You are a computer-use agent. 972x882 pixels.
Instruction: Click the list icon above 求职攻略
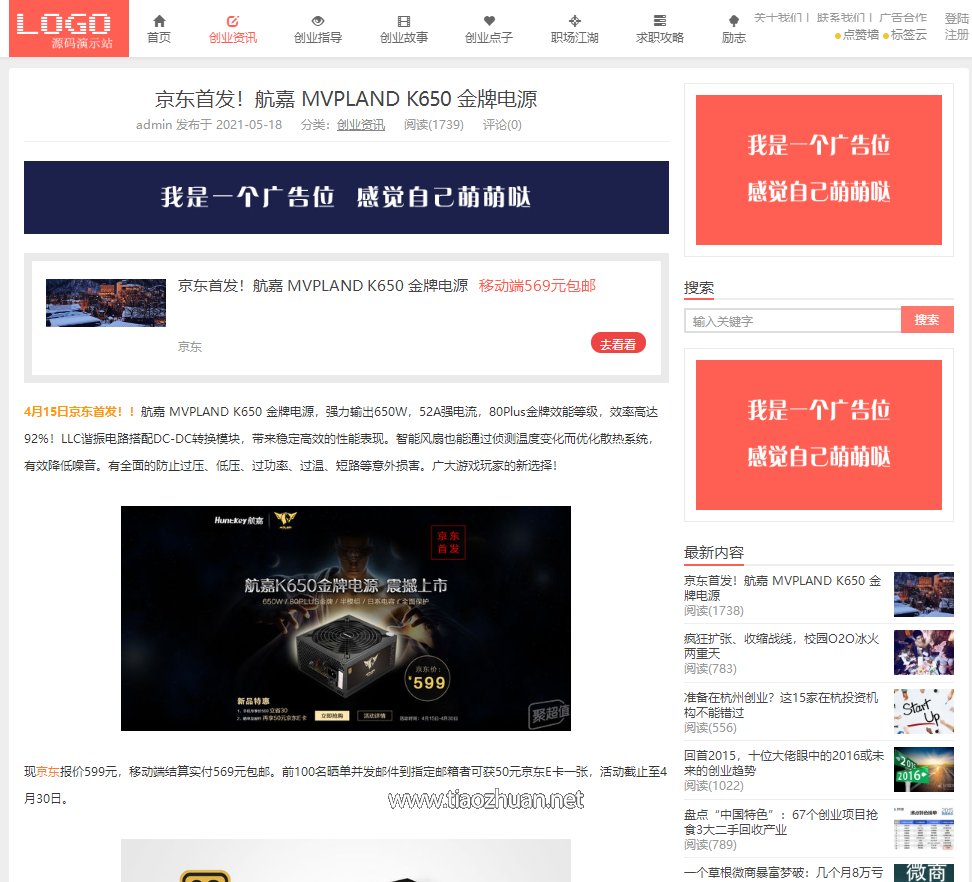point(660,20)
